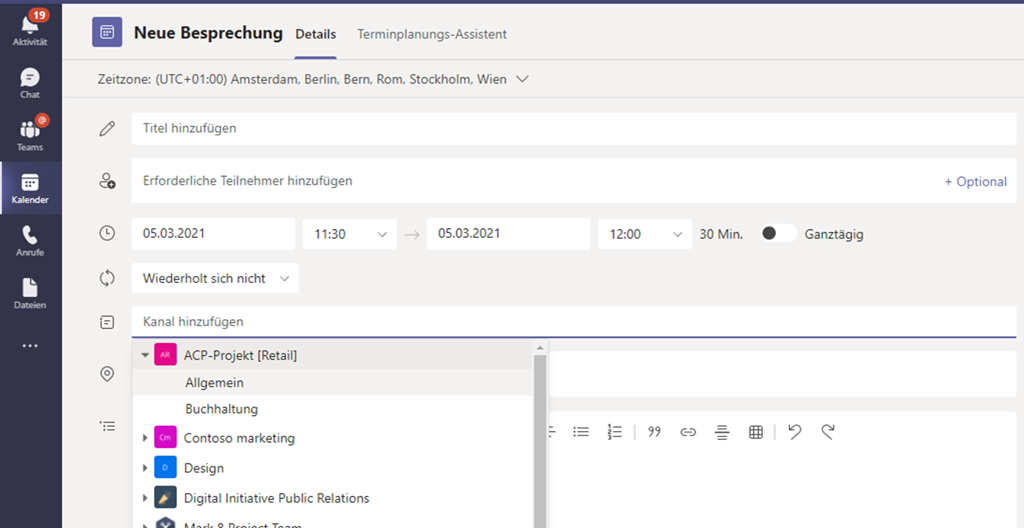This screenshot has width=1024, height=528.
Task: Open the Wiederholt sich nicht dropdown
Action: 215,278
